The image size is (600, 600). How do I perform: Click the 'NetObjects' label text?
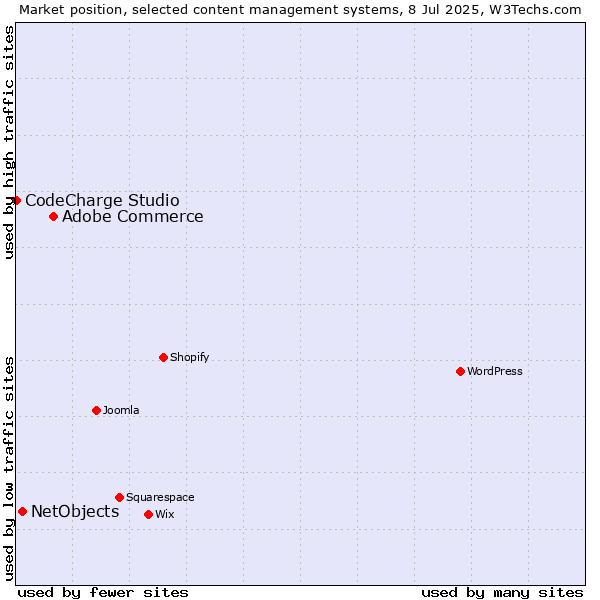coord(75,512)
